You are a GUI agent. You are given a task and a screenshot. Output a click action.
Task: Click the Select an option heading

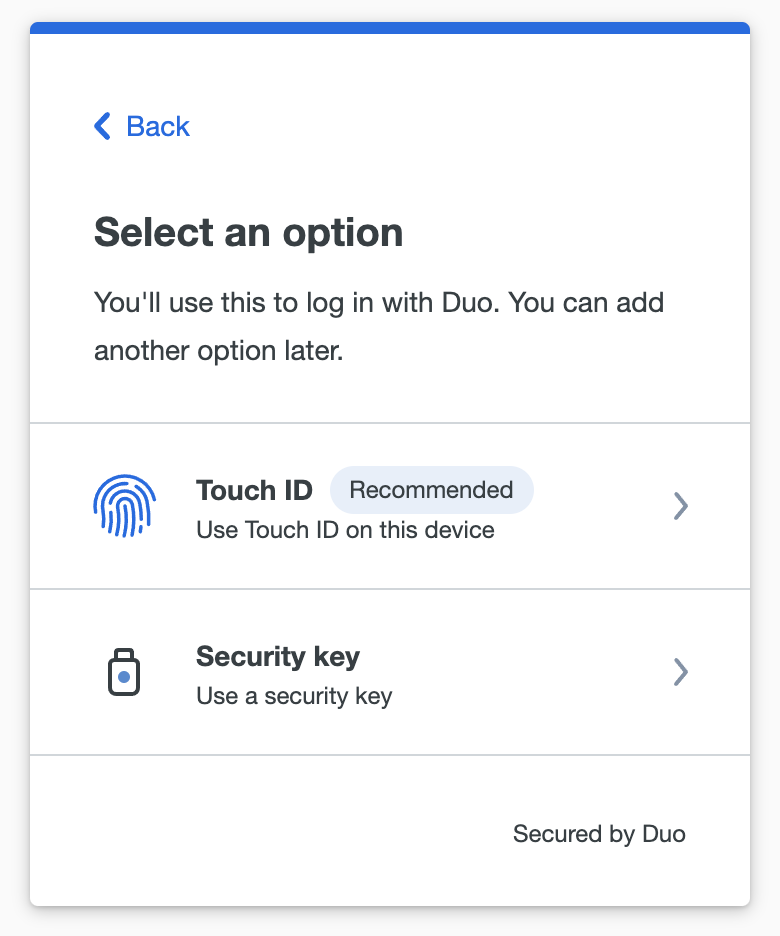pos(247,232)
